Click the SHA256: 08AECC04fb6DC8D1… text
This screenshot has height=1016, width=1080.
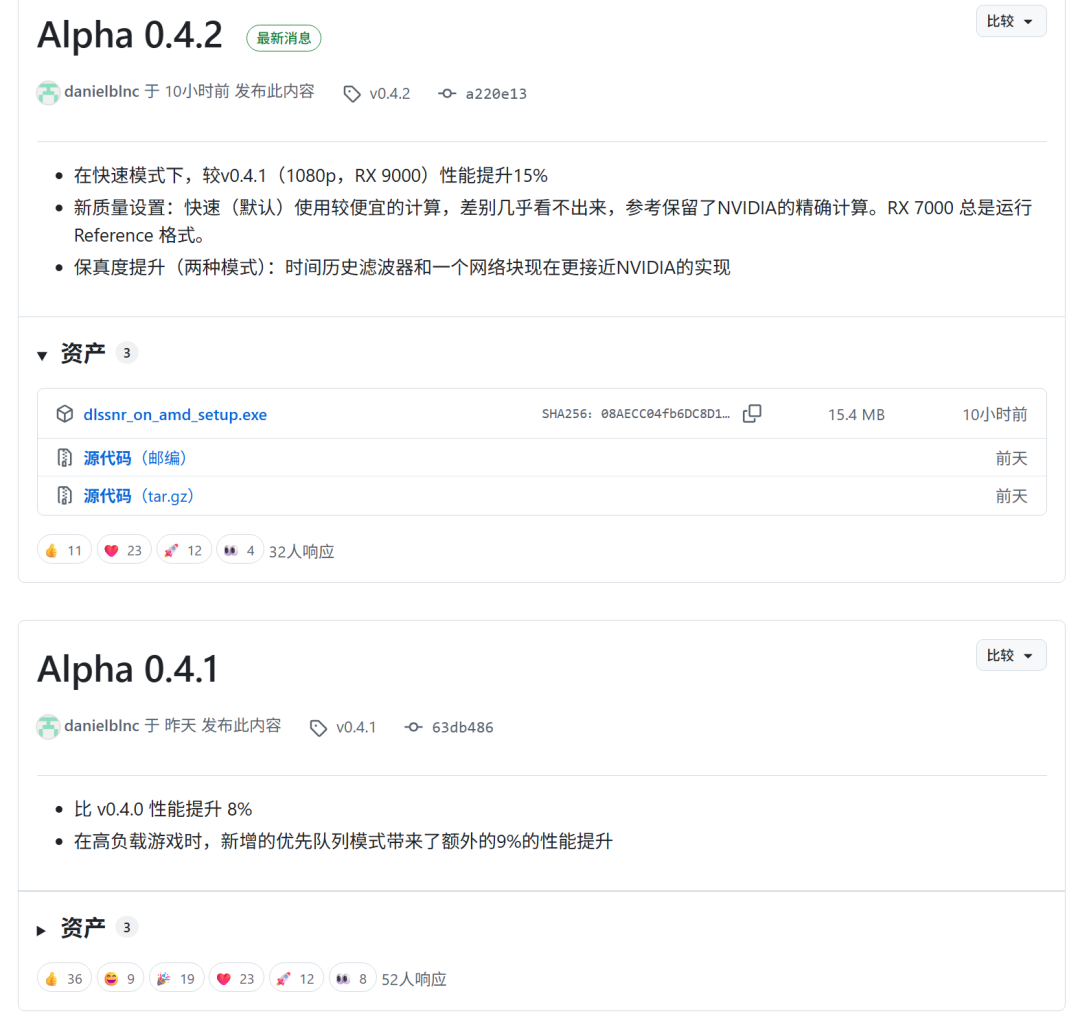[636, 414]
